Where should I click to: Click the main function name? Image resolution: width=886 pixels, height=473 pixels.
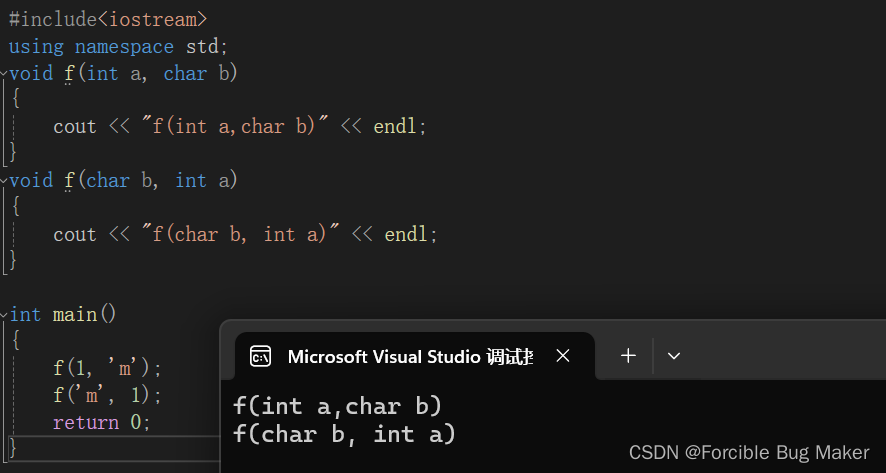[x=75, y=315]
